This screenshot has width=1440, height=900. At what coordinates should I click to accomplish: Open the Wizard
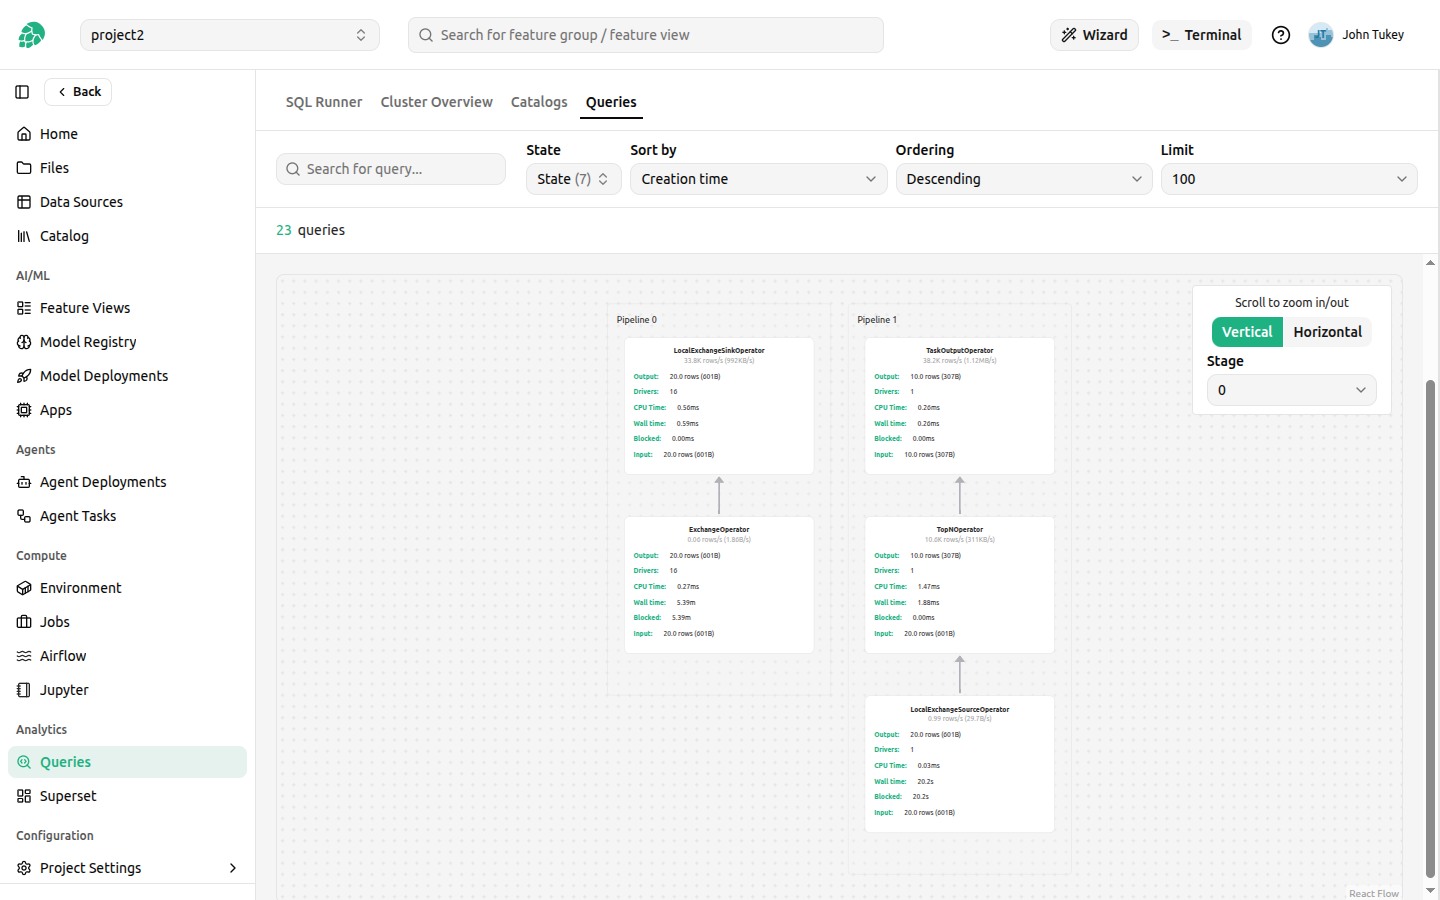coord(1094,35)
